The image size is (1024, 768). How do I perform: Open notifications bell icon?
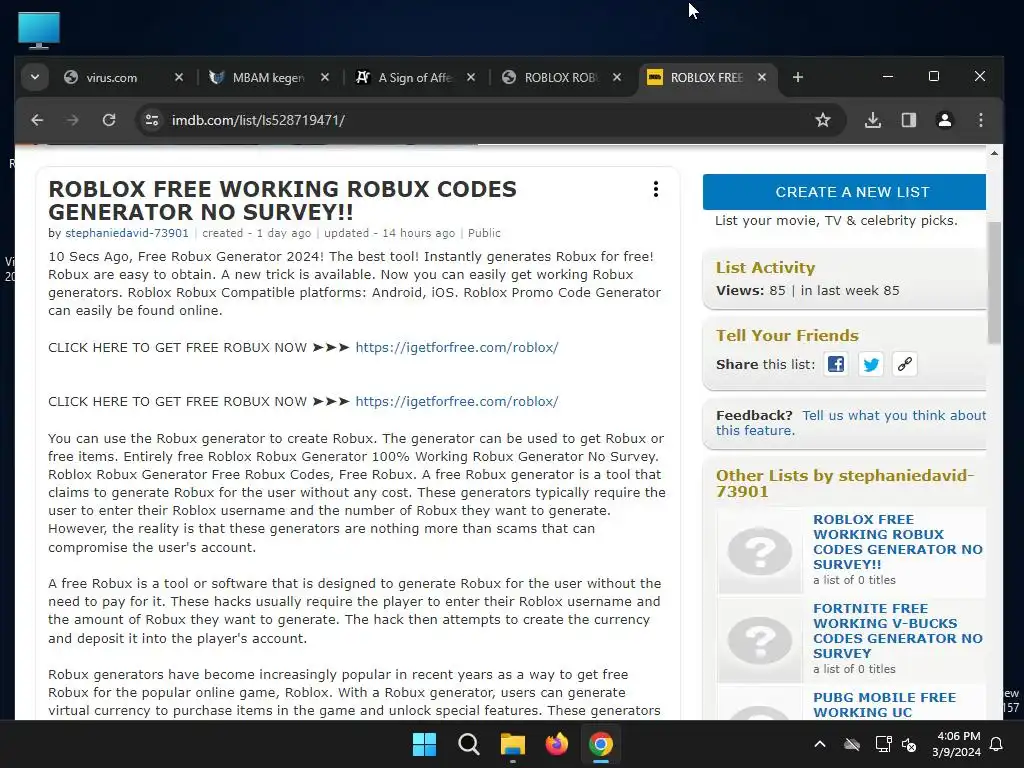tap(997, 744)
